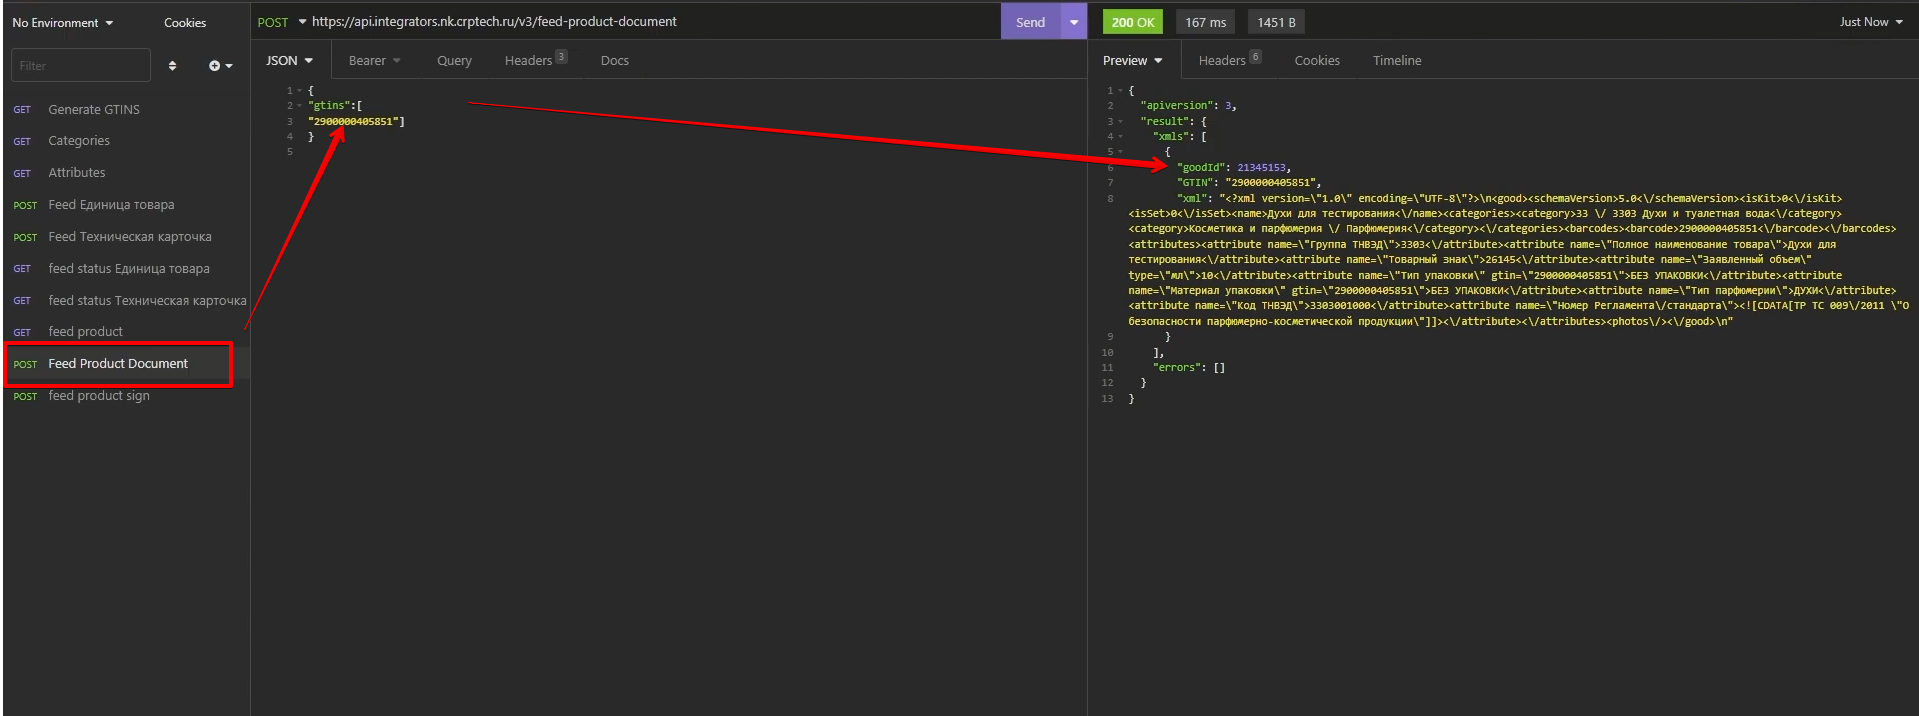Open the Just Now response history dropdown
The image size is (1919, 716).
(1870, 22)
